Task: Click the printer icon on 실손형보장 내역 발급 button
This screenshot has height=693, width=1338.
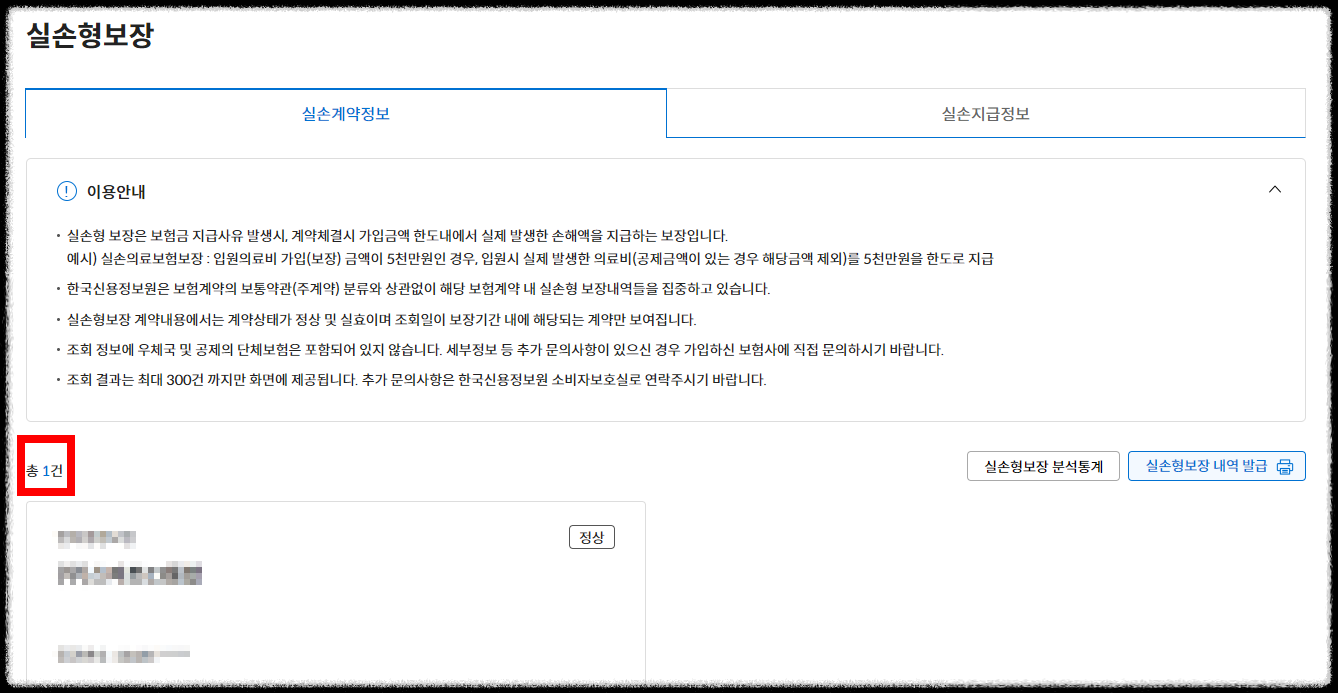Action: (1285, 465)
